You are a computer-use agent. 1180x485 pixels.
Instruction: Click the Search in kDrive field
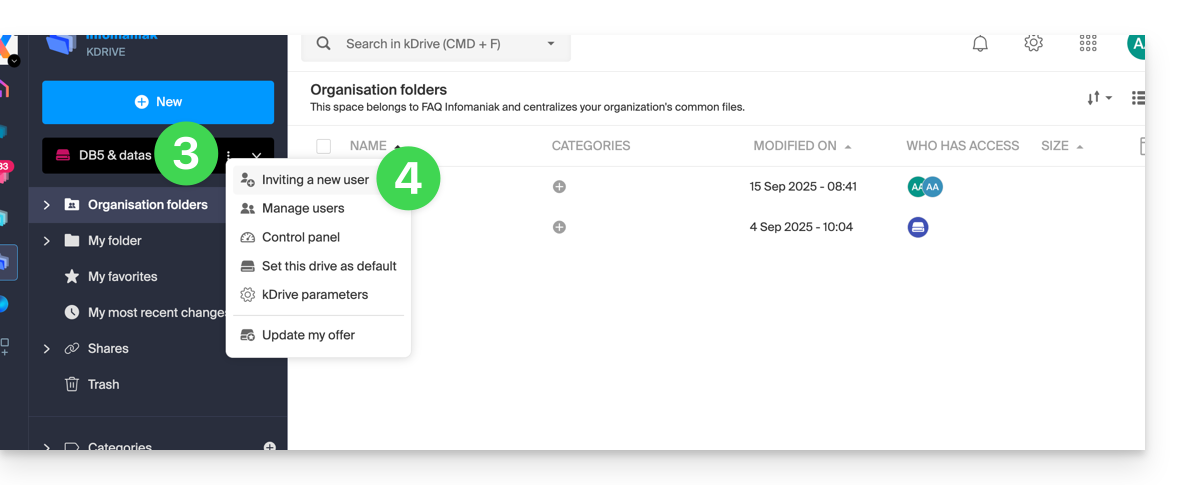(x=430, y=44)
